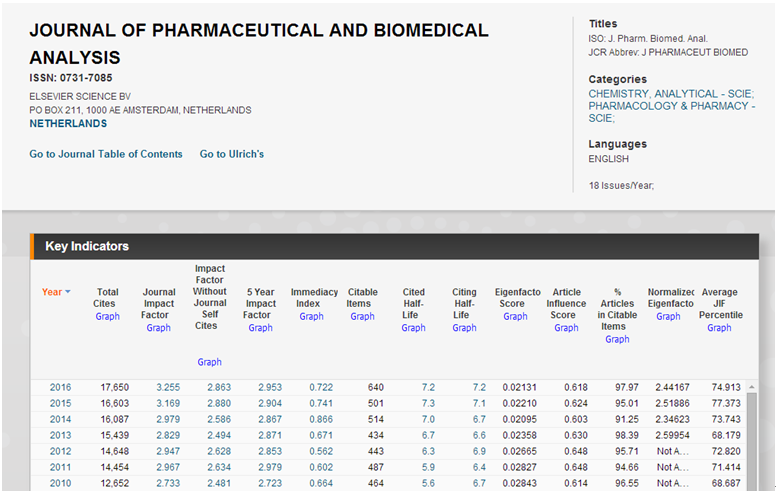This screenshot has height=491, width=776.
Task: Open Graph under Article Influence Score
Action: tap(566, 328)
